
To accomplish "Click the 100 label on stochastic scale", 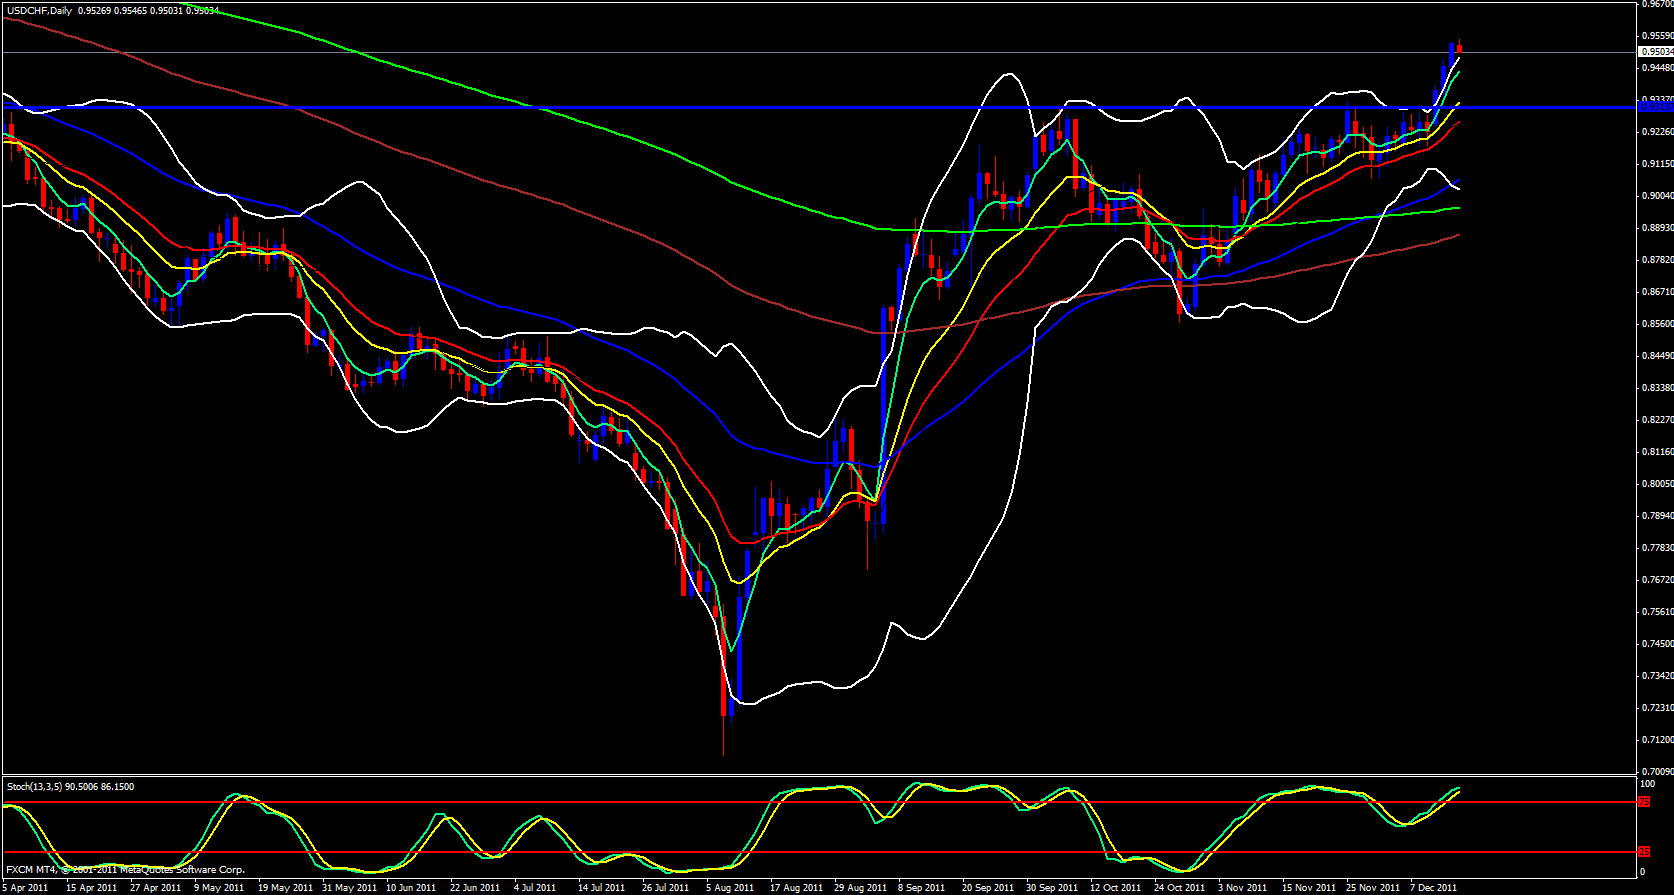I will [x=1647, y=784].
